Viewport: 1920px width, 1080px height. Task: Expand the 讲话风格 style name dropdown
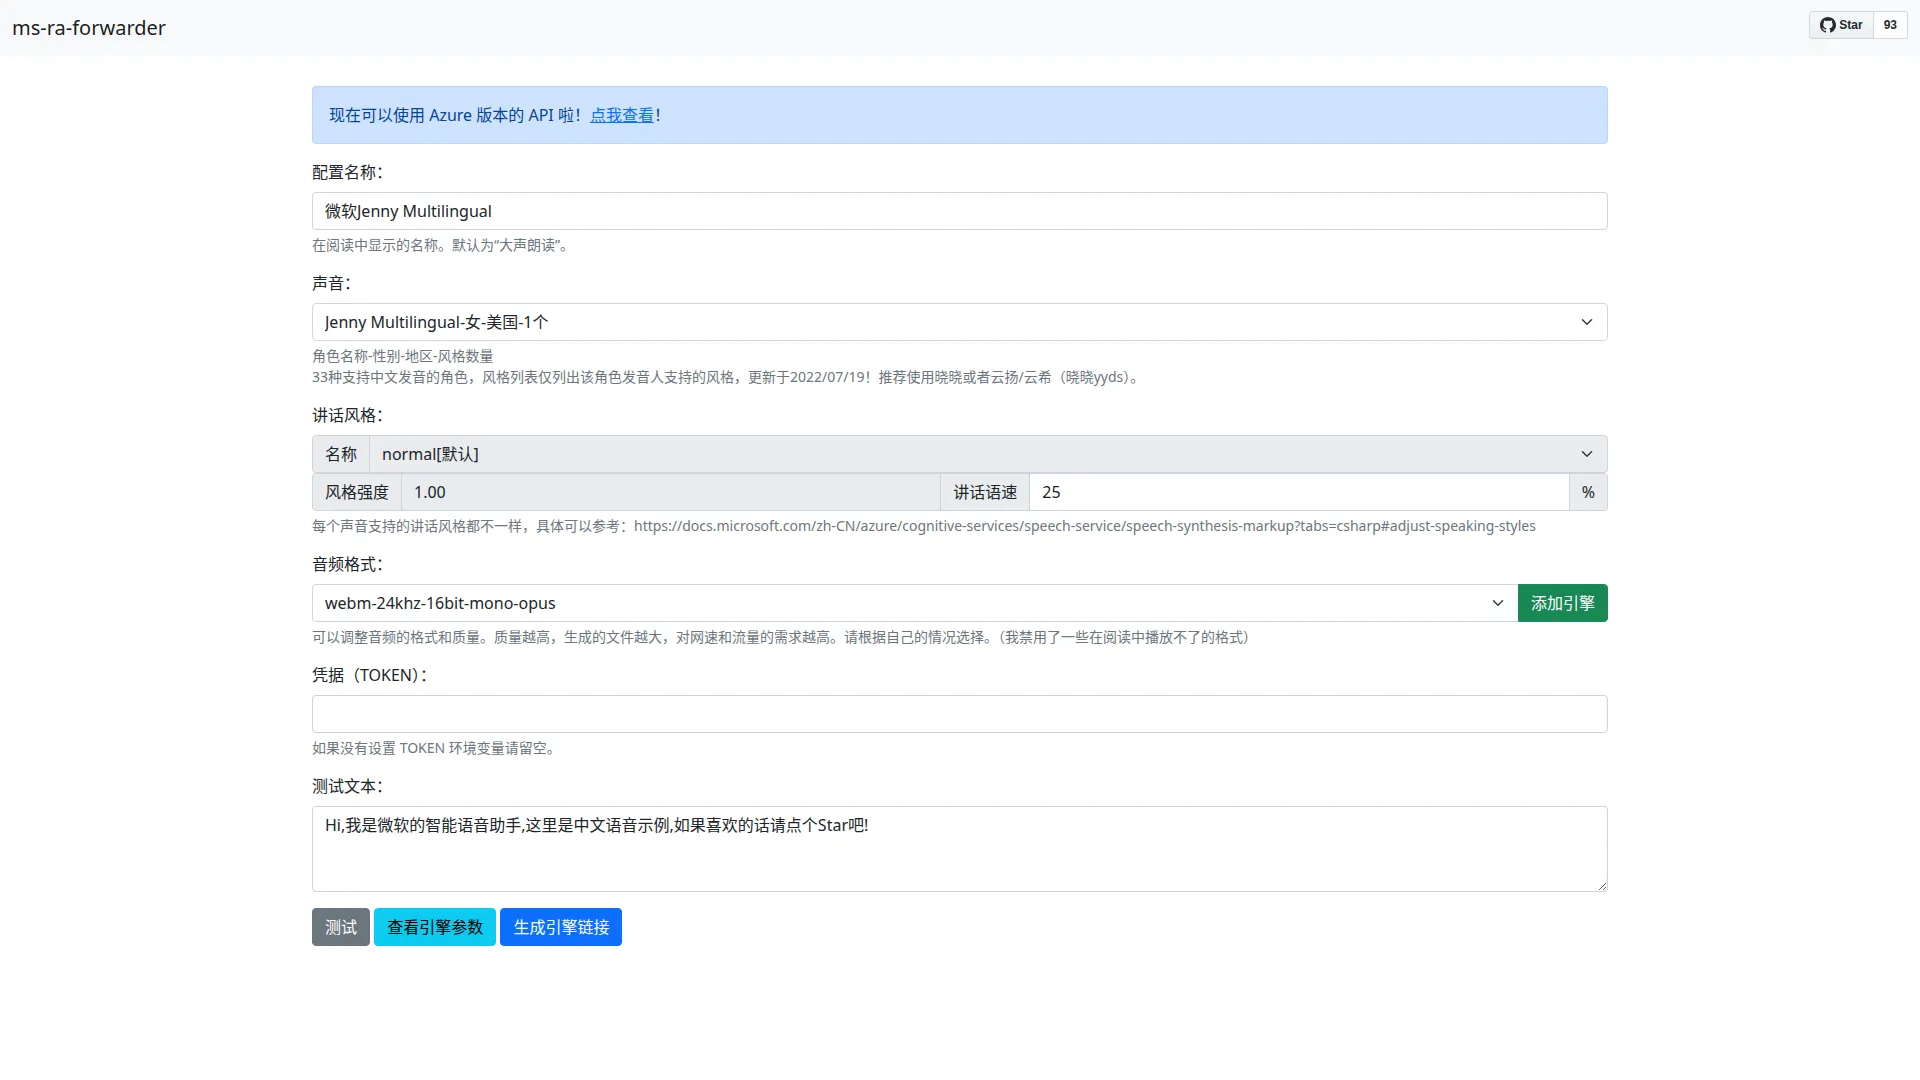[x=988, y=454]
